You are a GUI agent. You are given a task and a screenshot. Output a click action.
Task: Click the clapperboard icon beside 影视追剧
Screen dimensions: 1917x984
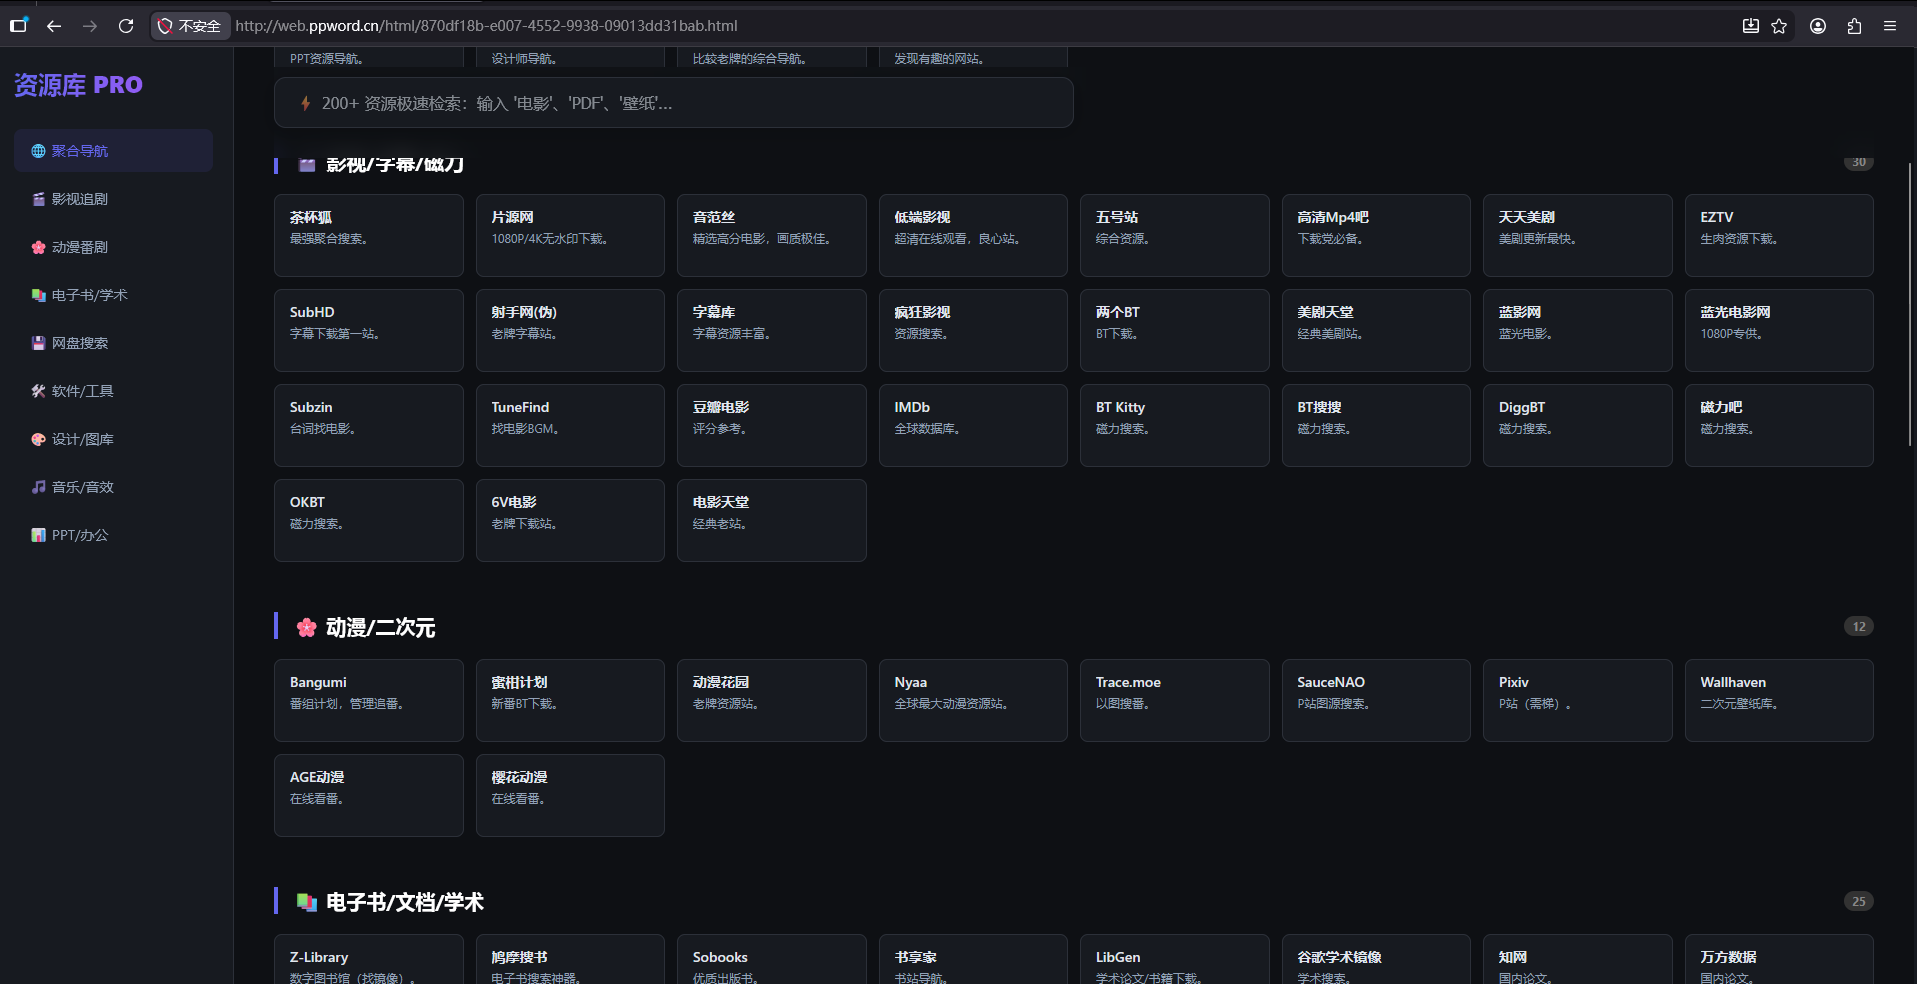coord(38,199)
